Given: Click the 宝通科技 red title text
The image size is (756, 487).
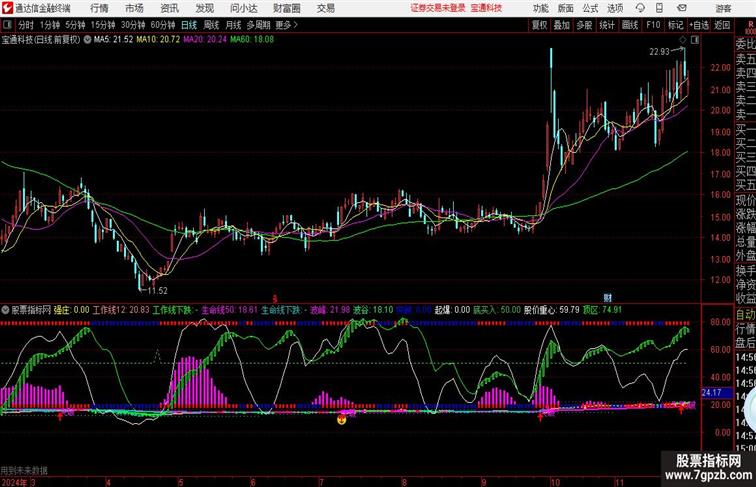Looking at the screenshot, I should click(486, 8).
